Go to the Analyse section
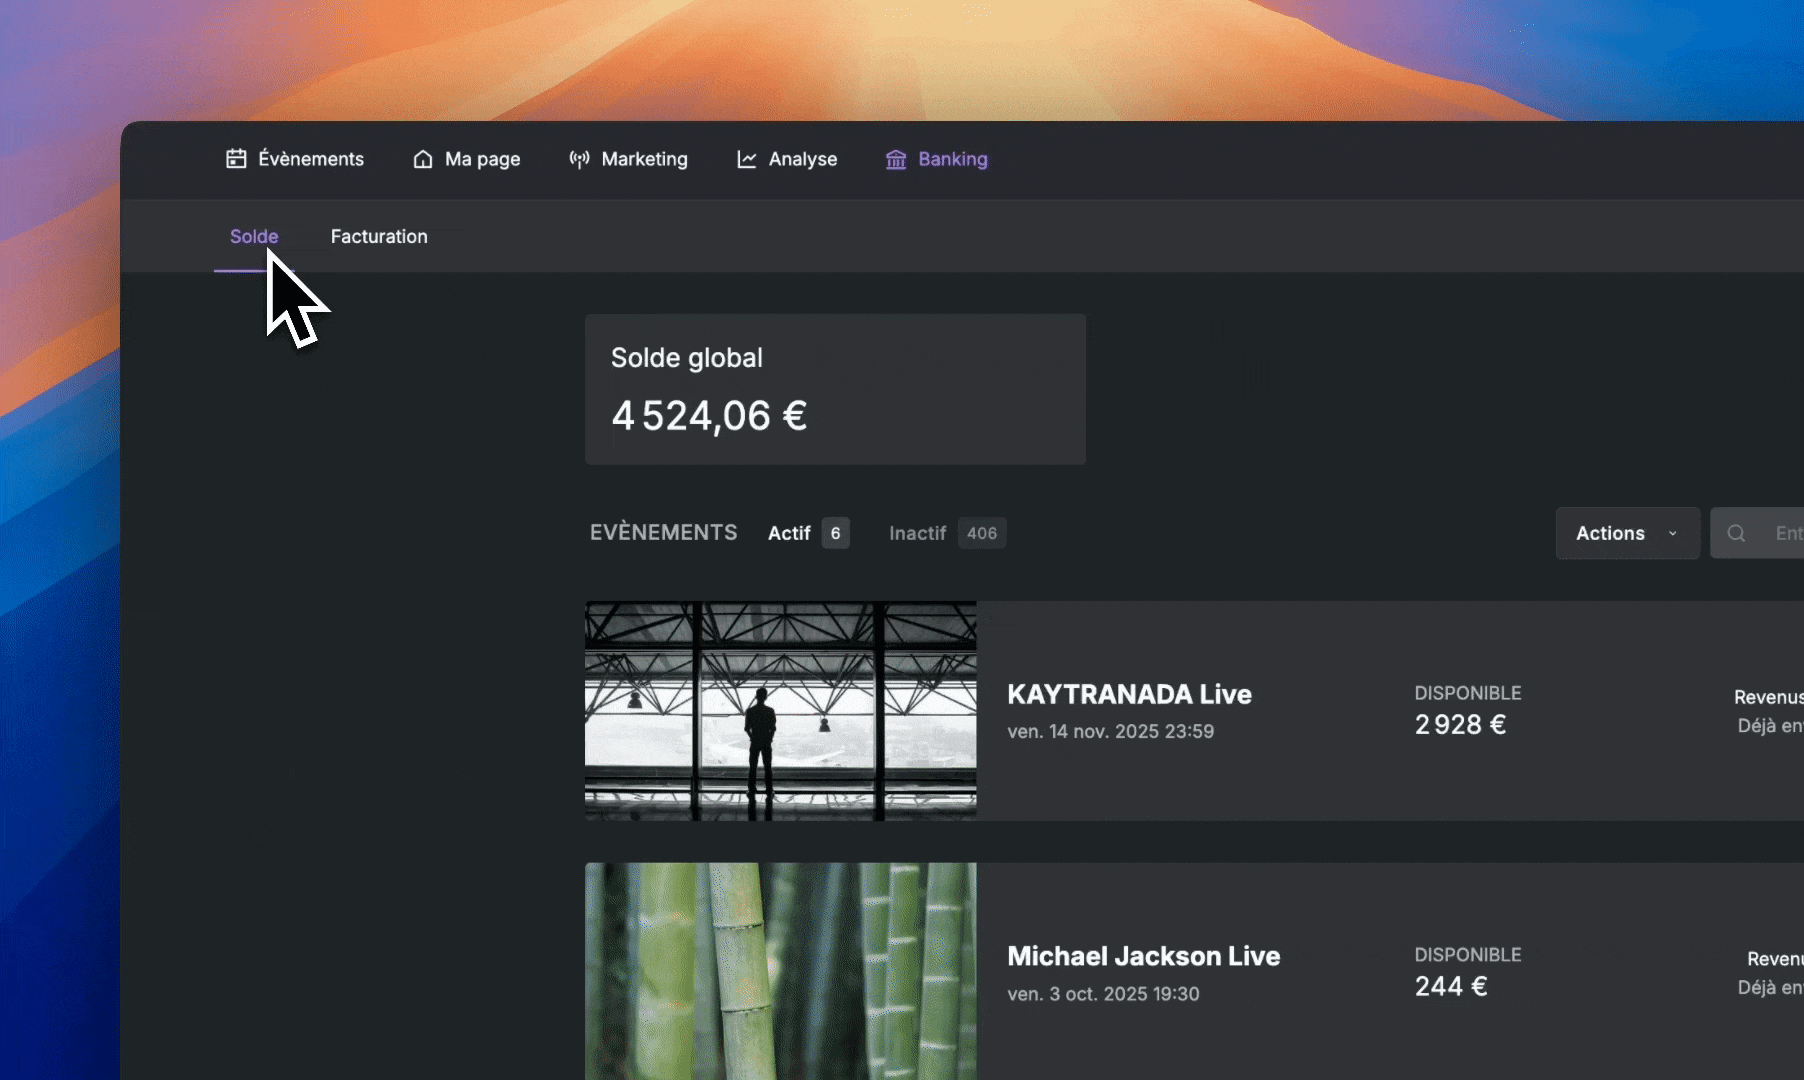Viewport: 1804px width, 1080px height. [787, 159]
